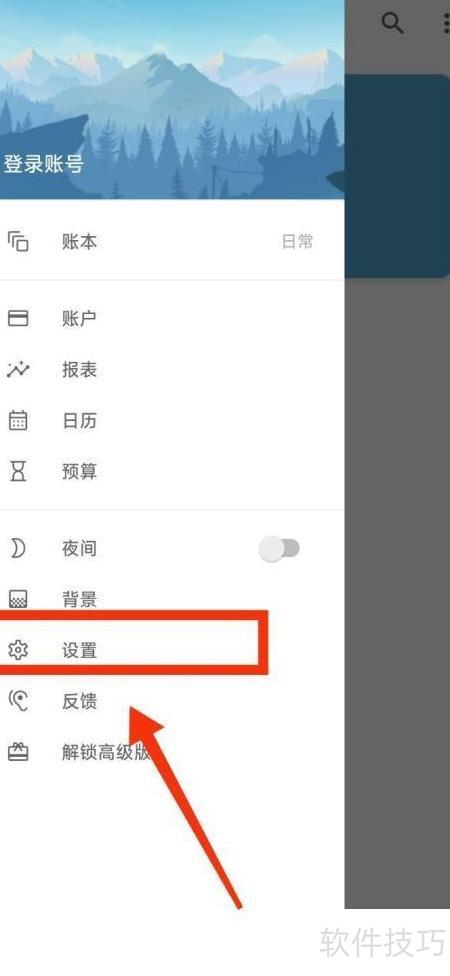Click the gear icon for 设置
Viewport: 450px width, 976px height.
(x=18, y=650)
